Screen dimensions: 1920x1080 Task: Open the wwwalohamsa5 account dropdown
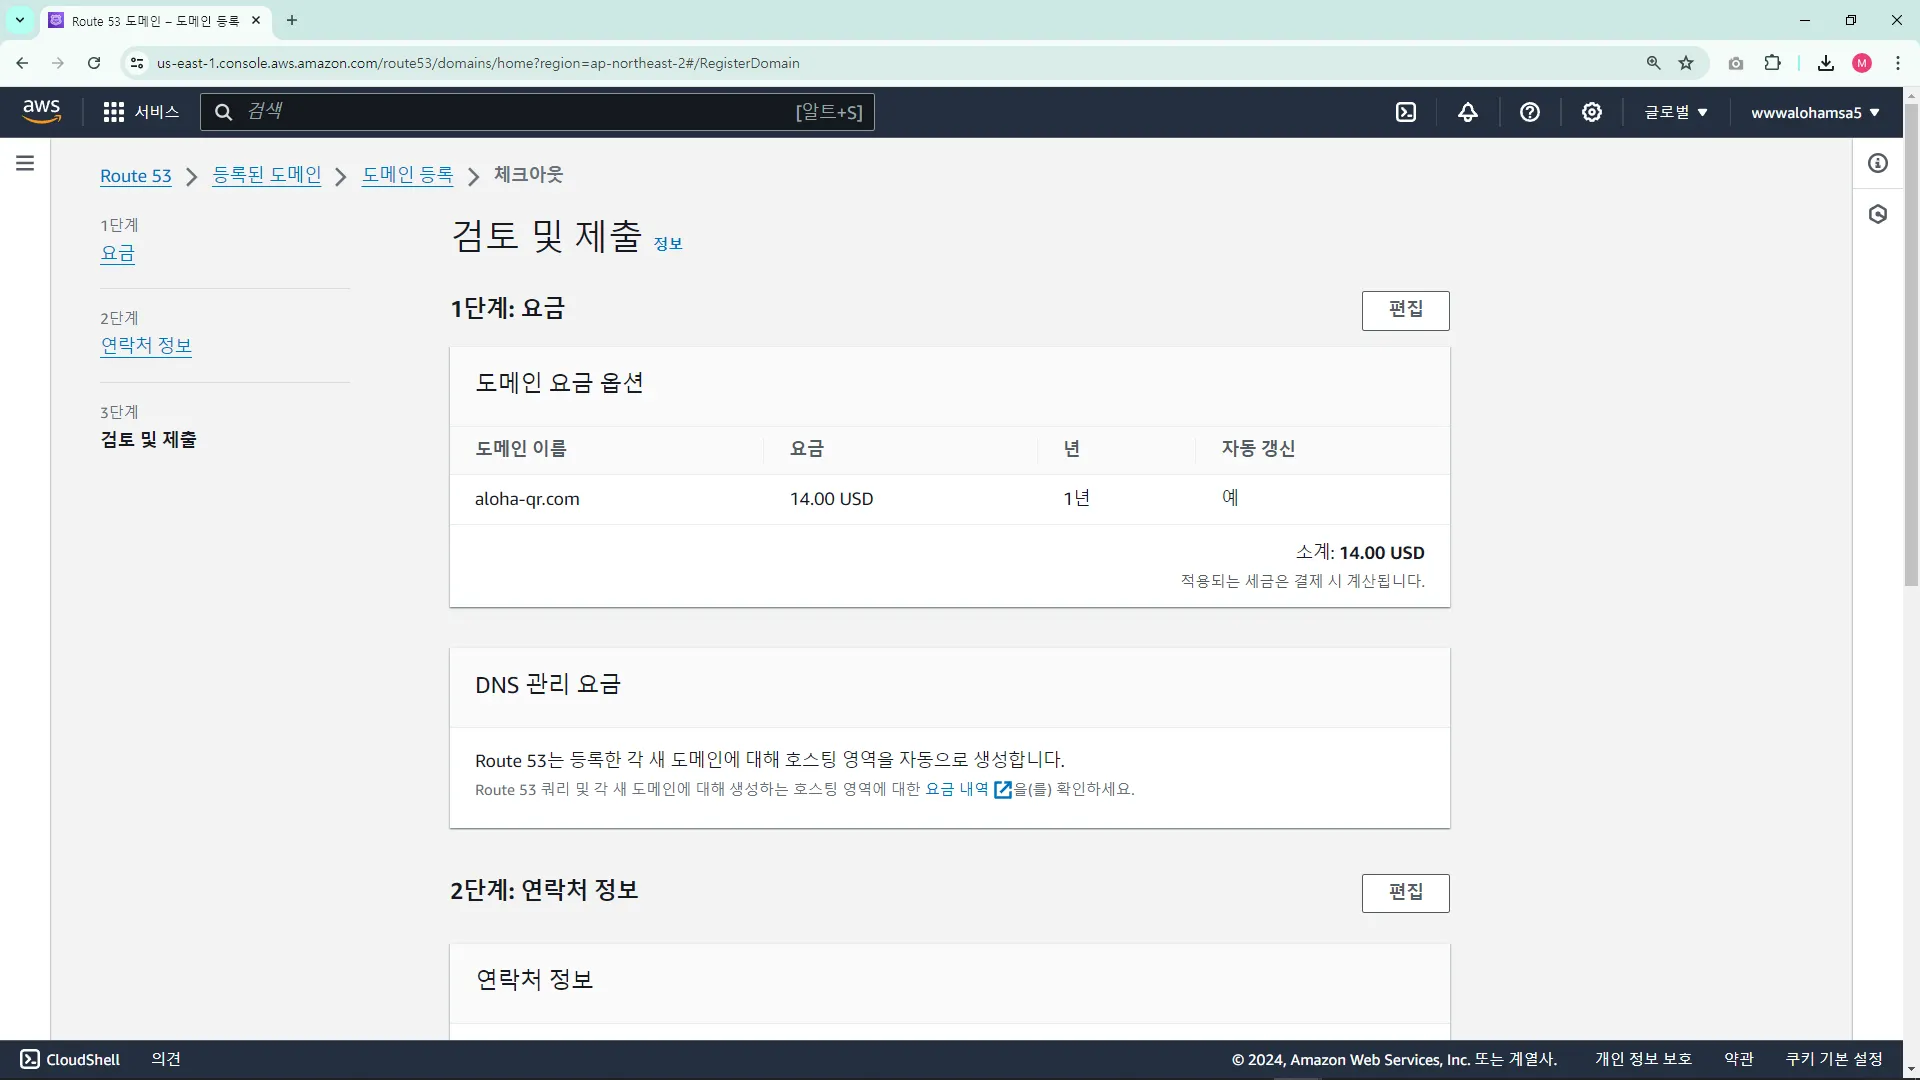tap(1814, 112)
